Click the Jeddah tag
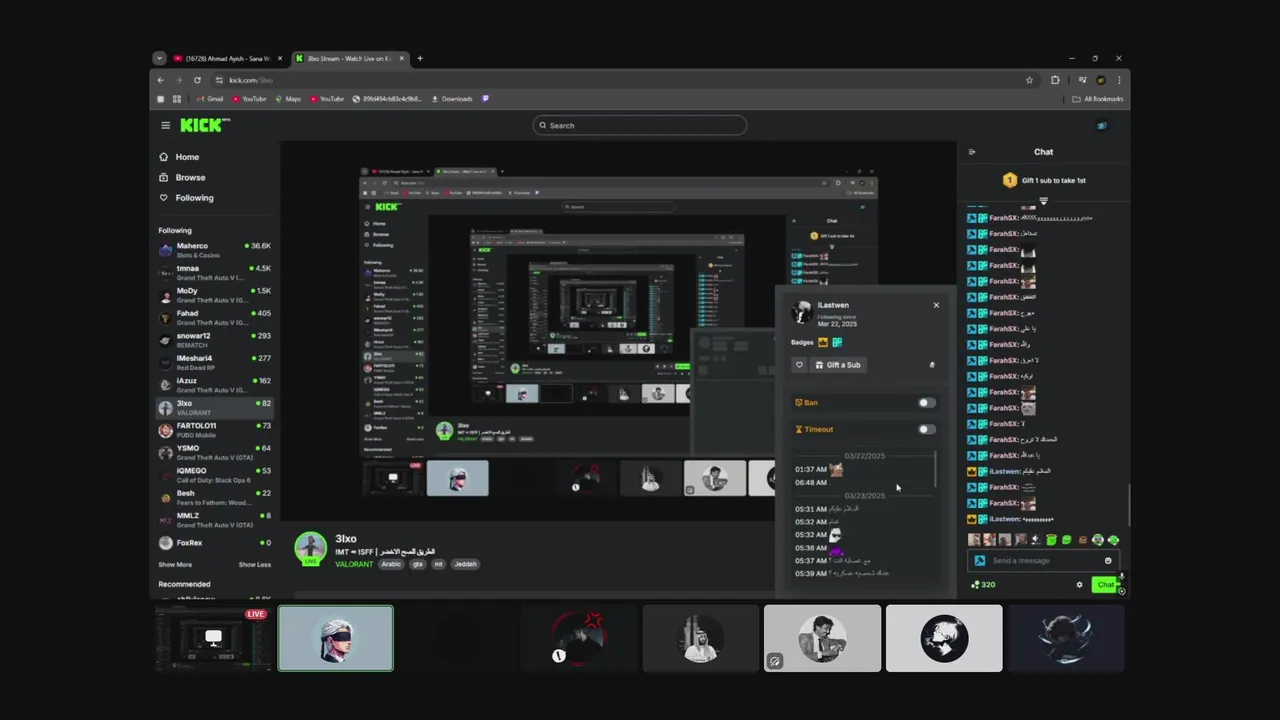 pyautogui.click(x=465, y=564)
